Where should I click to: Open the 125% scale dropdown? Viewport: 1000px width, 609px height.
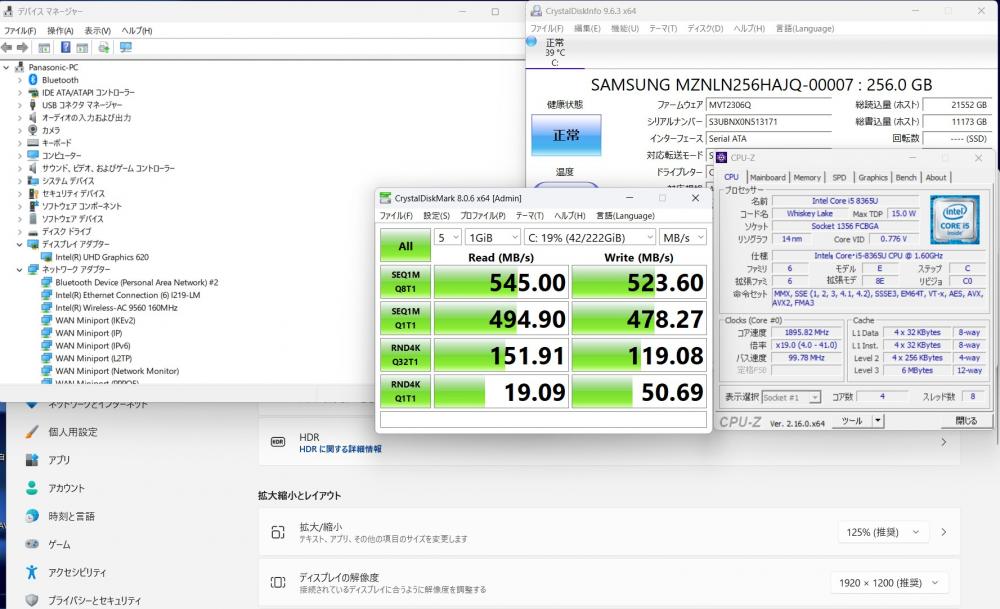tap(883, 532)
